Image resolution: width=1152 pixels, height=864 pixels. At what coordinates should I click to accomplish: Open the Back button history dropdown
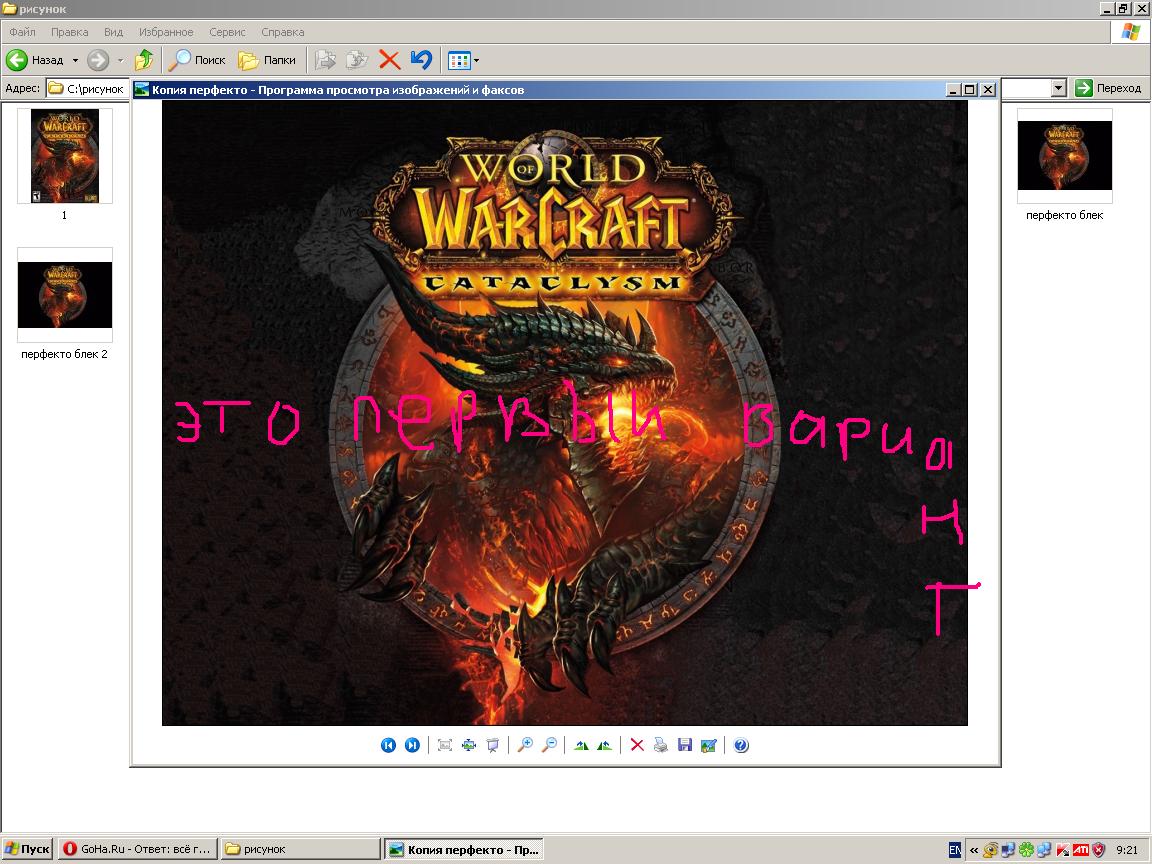point(75,60)
